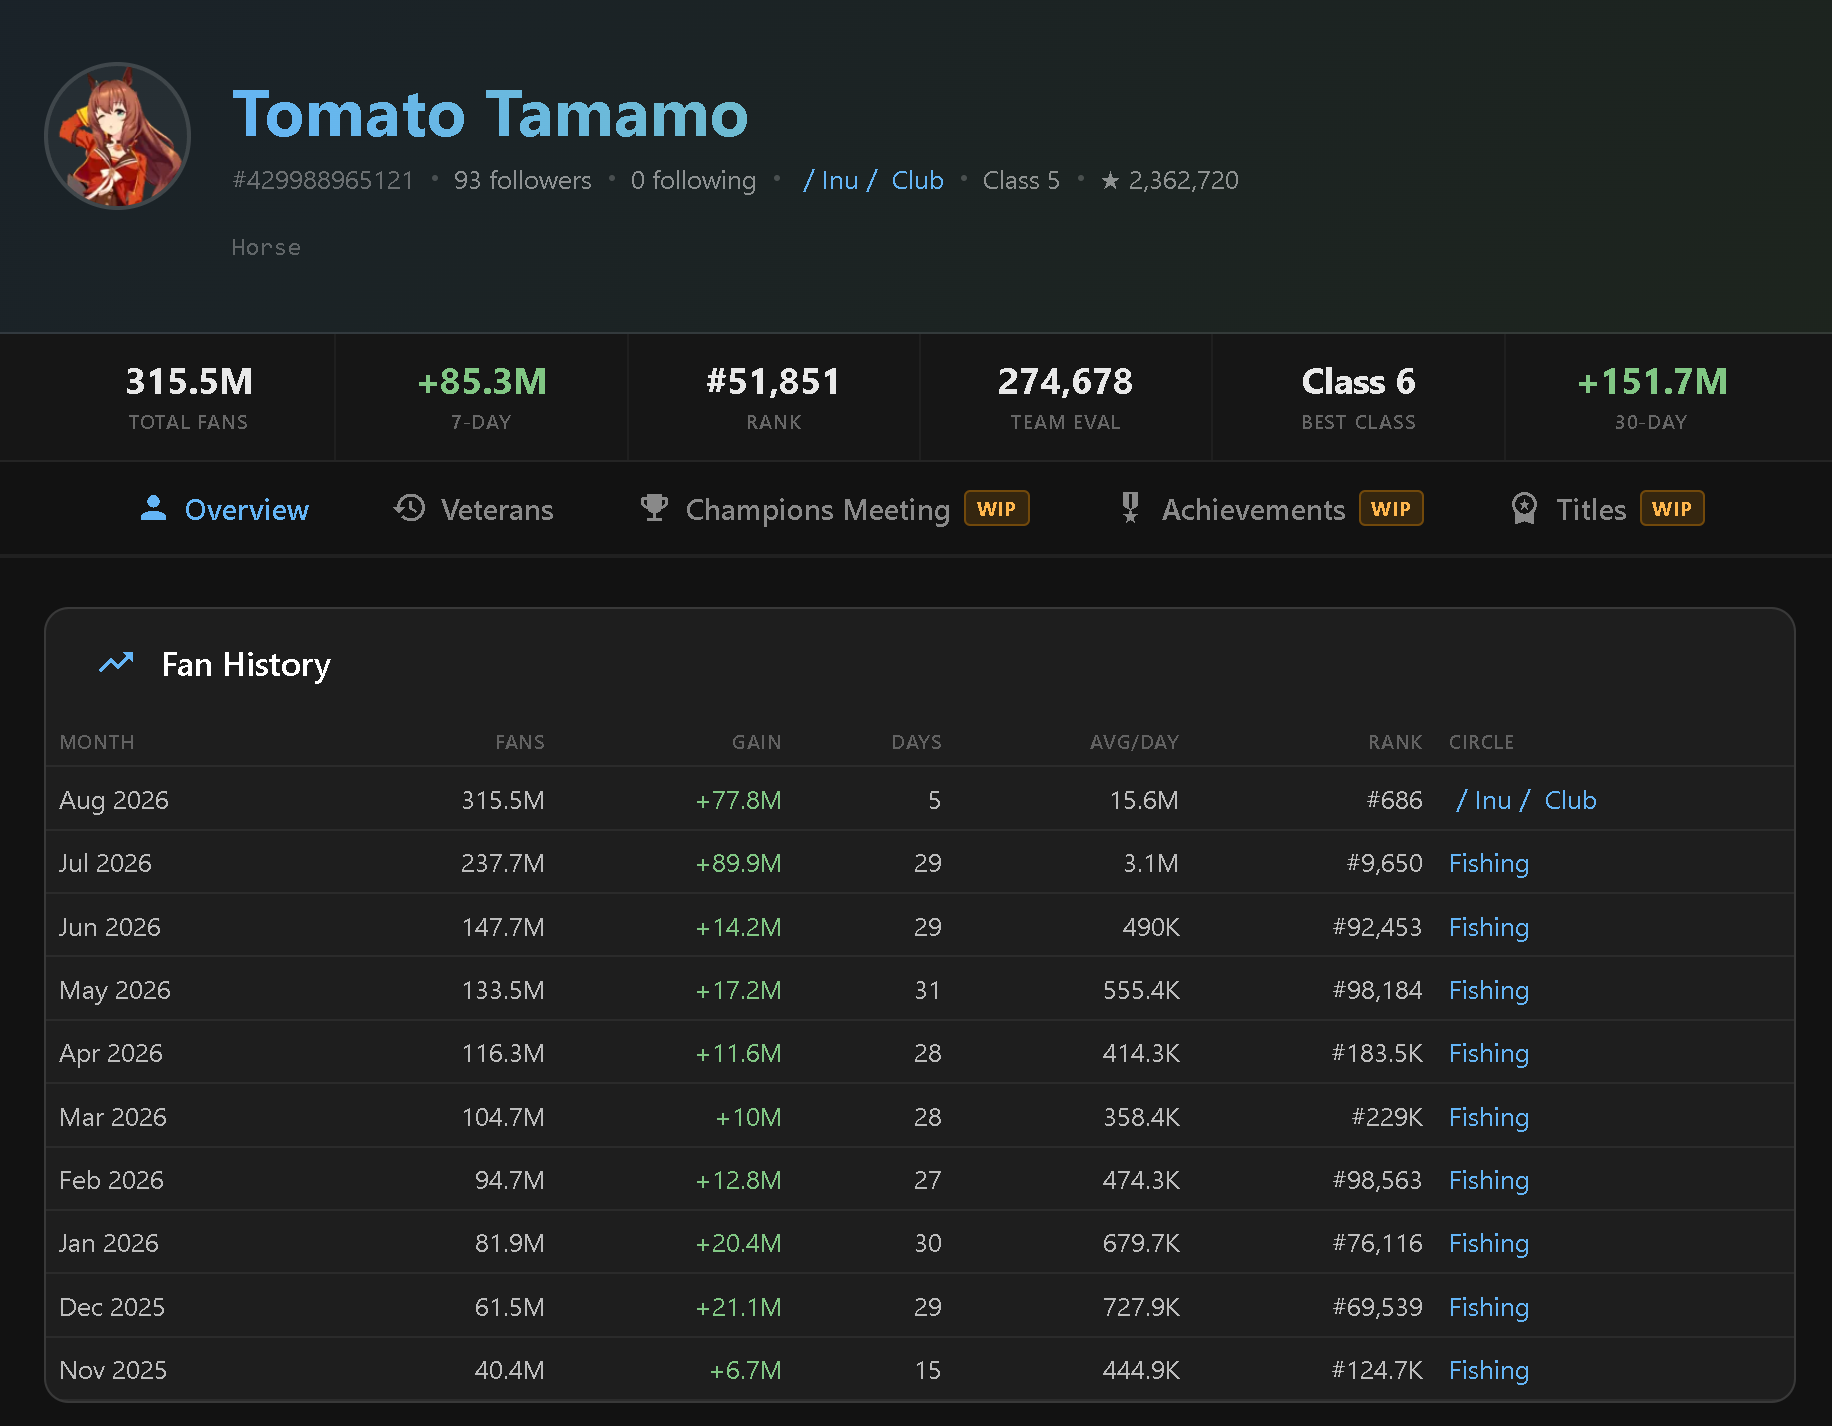
Task: Click the star icon beside 2,362,720
Action: pyautogui.click(x=1110, y=180)
